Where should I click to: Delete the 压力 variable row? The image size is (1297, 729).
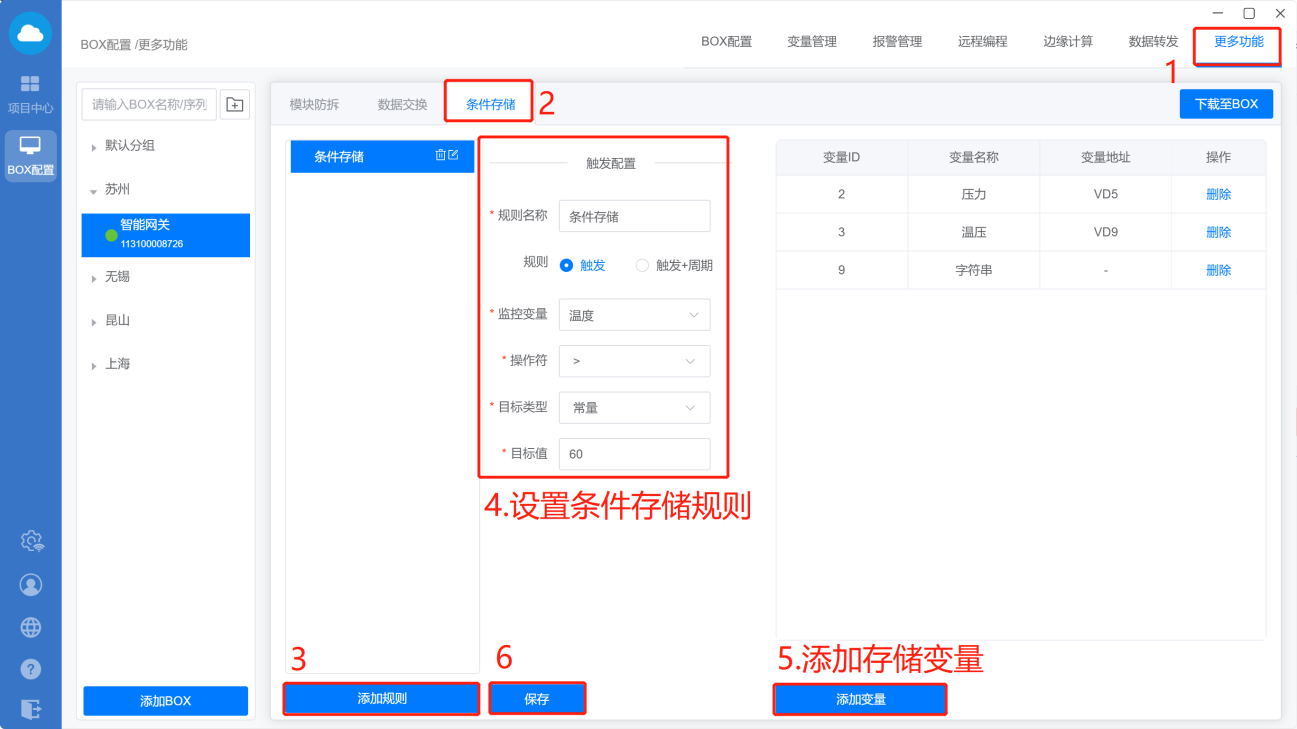point(1218,194)
